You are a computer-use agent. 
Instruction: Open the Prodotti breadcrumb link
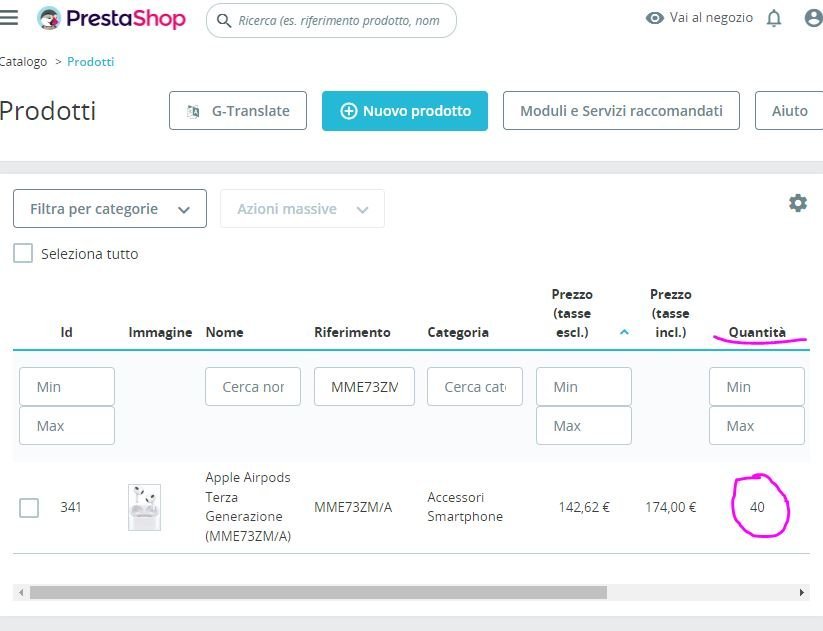coord(90,61)
